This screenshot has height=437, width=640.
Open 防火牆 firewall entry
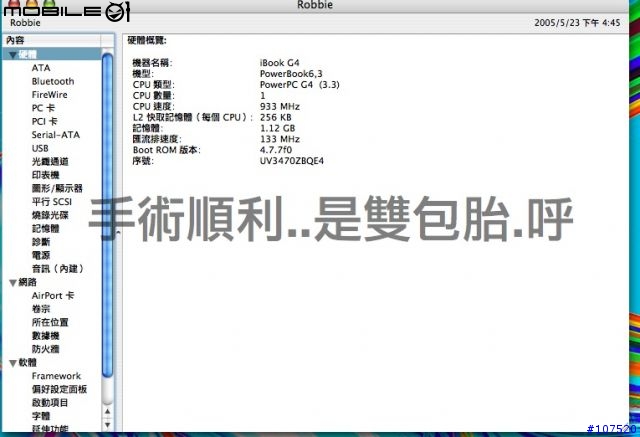click(x=45, y=349)
